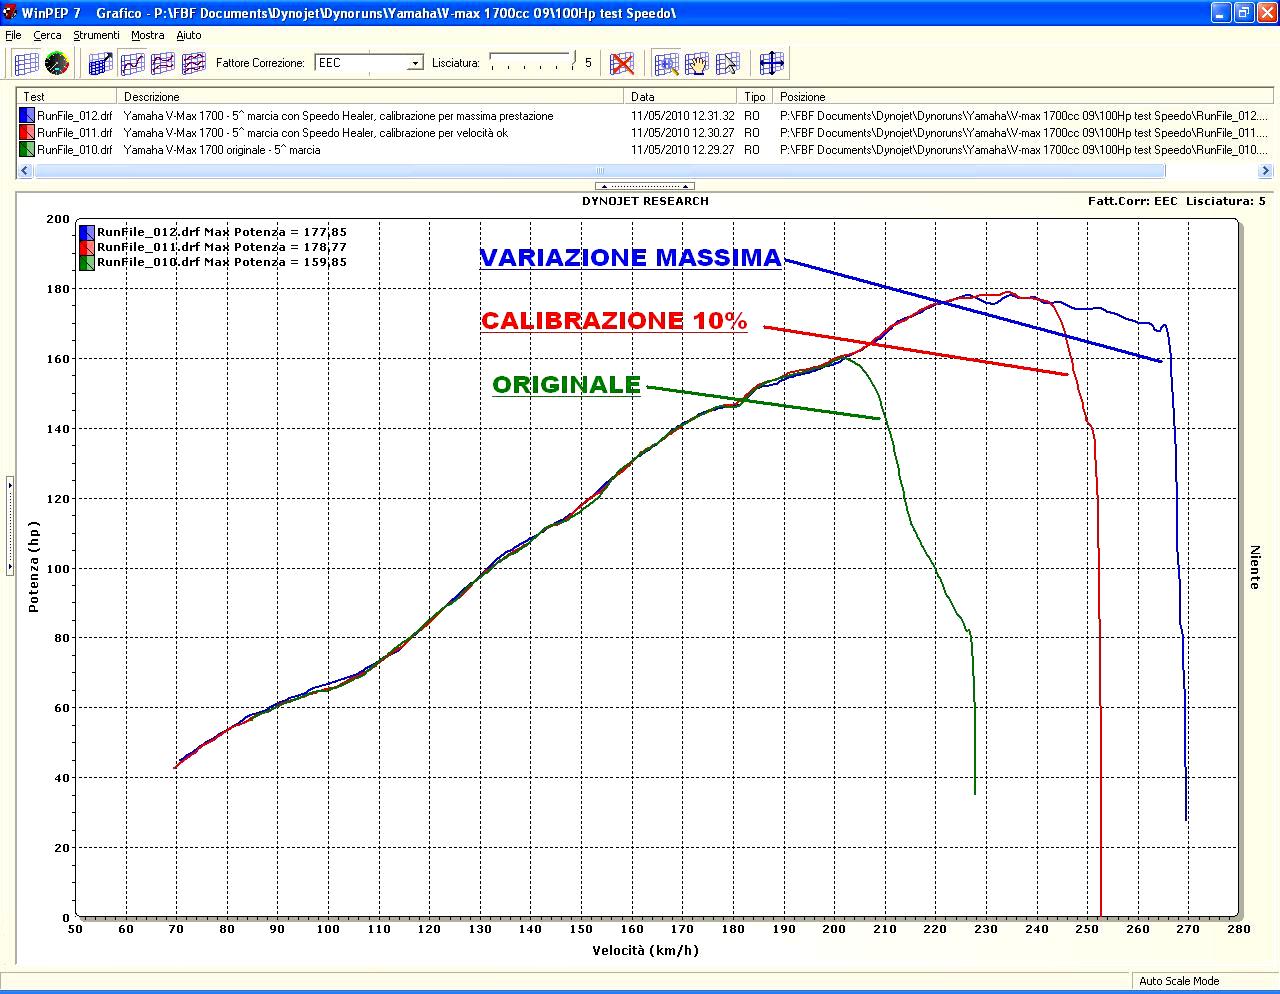Click run list scrollbar left arrow

pyautogui.click(x=26, y=171)
